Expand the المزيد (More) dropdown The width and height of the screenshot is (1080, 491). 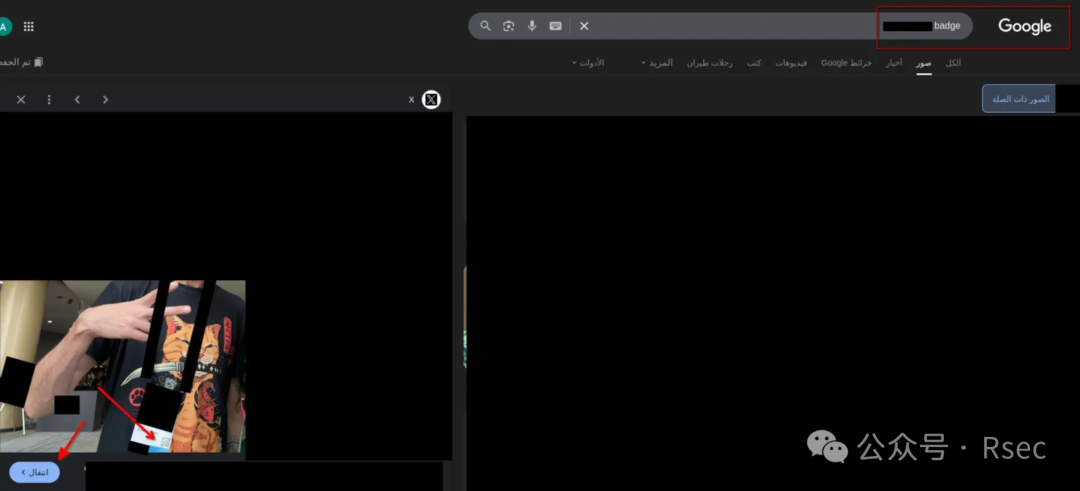[x=657, y=63]
